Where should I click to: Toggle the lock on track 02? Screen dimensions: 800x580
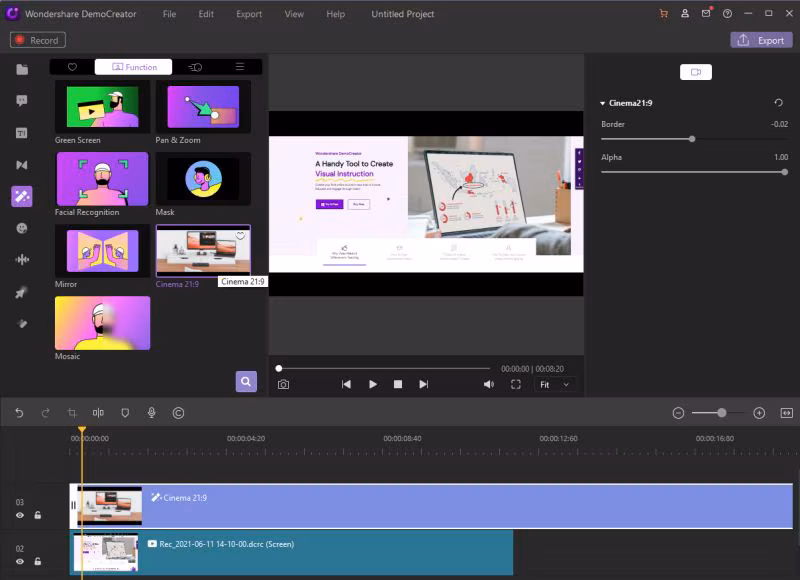pyautogui.click(x=38, y=562)
